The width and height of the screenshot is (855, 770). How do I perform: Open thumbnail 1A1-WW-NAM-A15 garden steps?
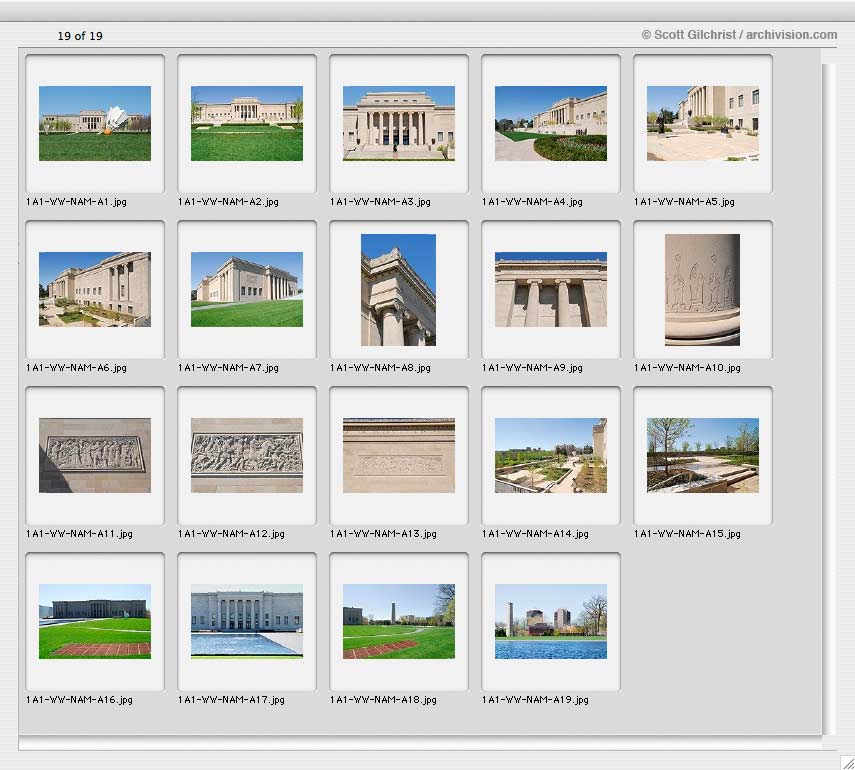[703, 455]
